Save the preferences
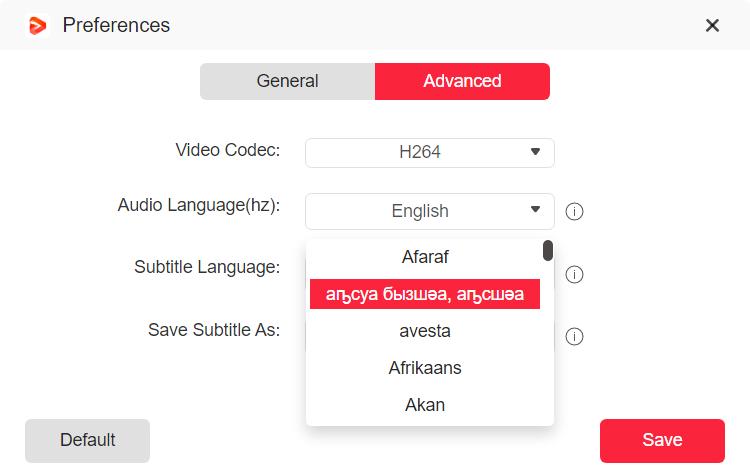The image size is (750, 475). (x=662, y=440)
